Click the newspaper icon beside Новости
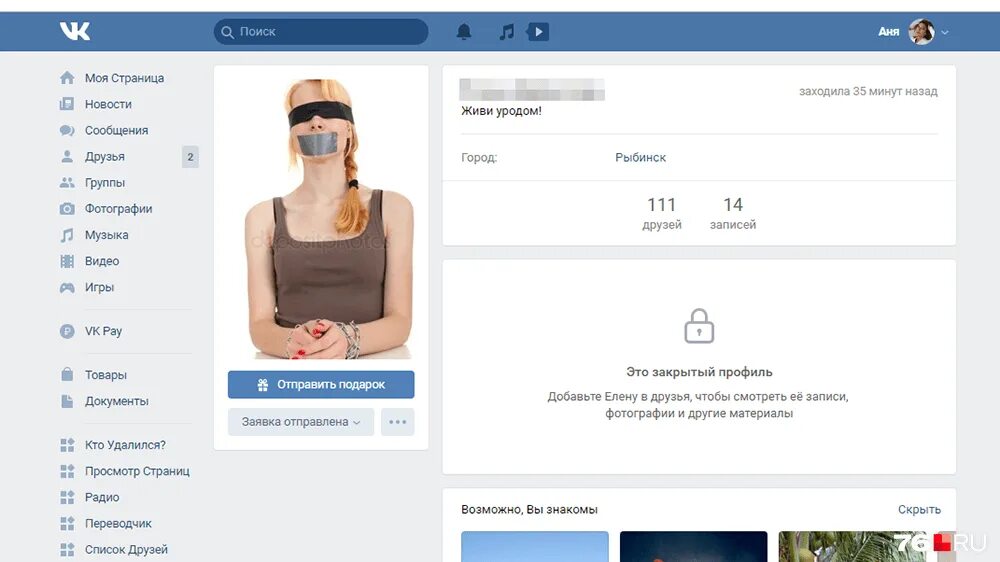Screen dimensions: 1000x562 [x=67, y=104]
